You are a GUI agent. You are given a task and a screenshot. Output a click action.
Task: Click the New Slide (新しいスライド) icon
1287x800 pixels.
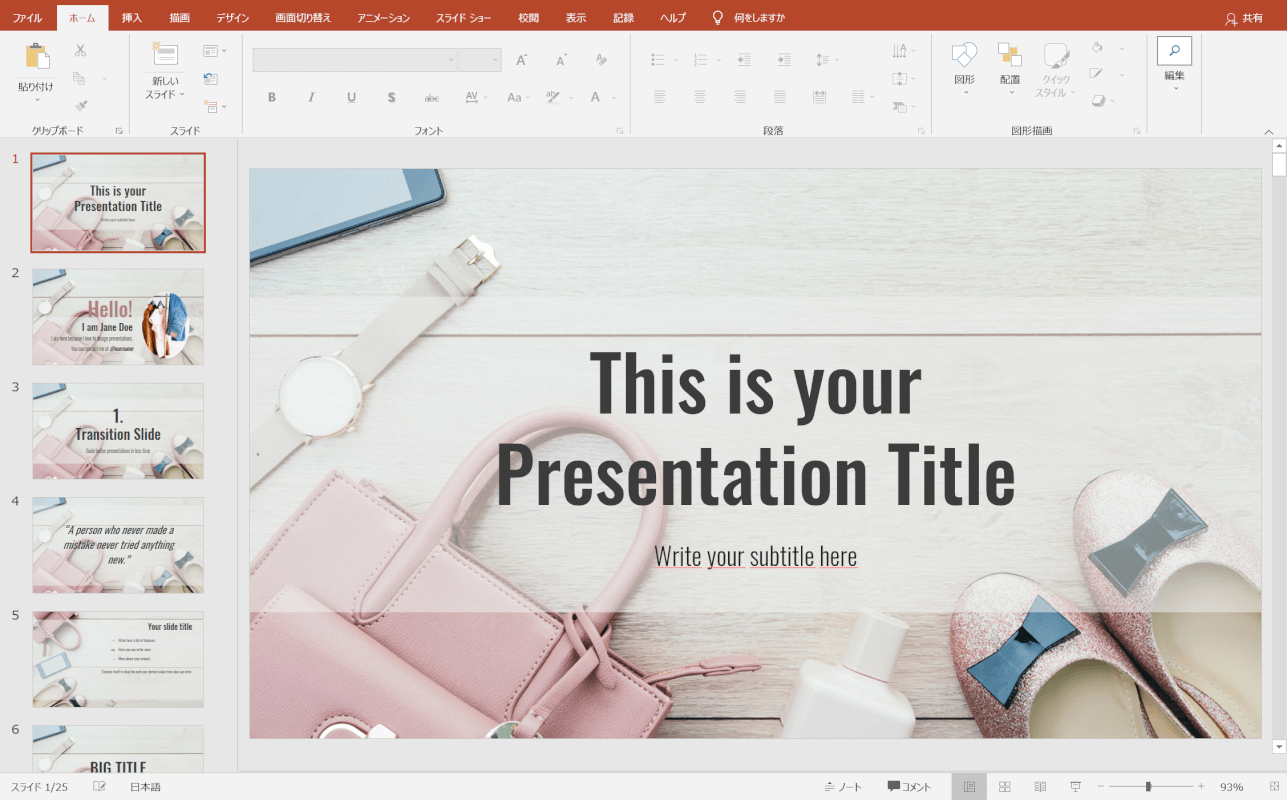(x=165, y=56)
